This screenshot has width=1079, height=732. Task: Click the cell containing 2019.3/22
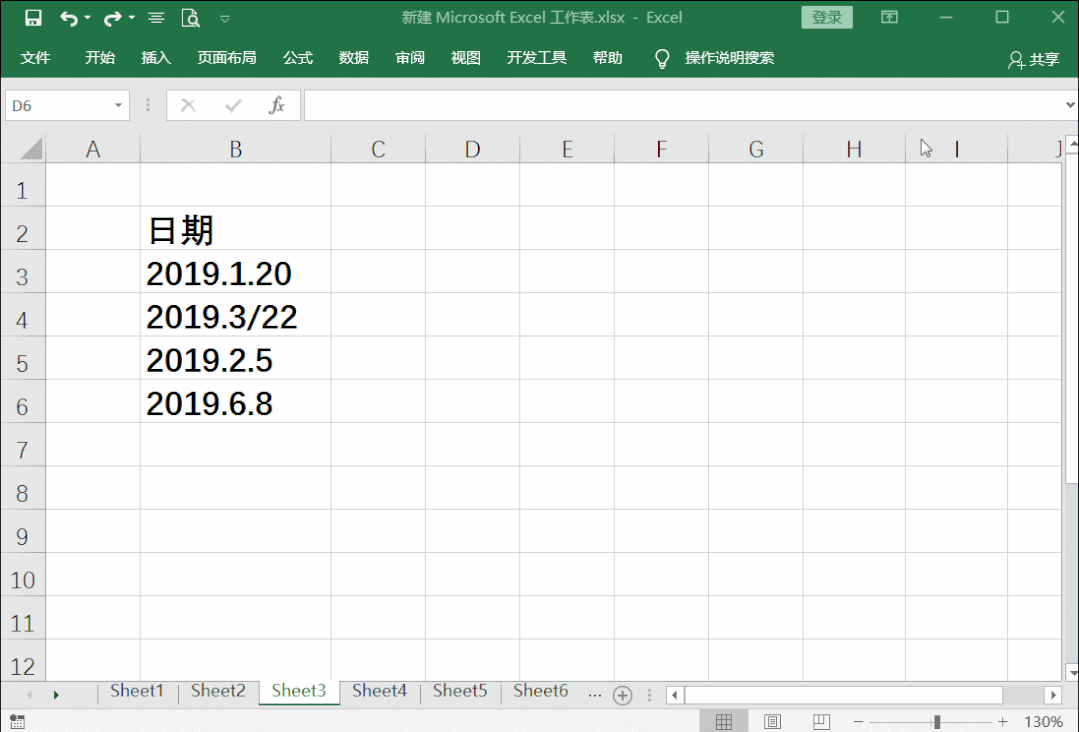coord(235,316)
